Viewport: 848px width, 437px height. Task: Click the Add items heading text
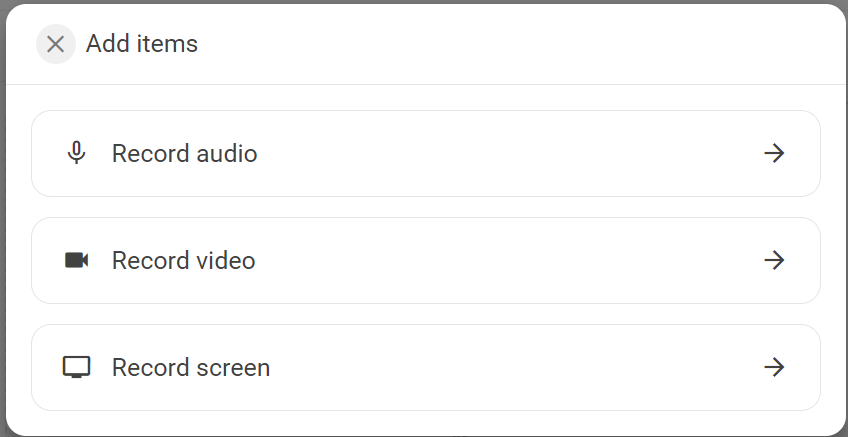(142, 44)
